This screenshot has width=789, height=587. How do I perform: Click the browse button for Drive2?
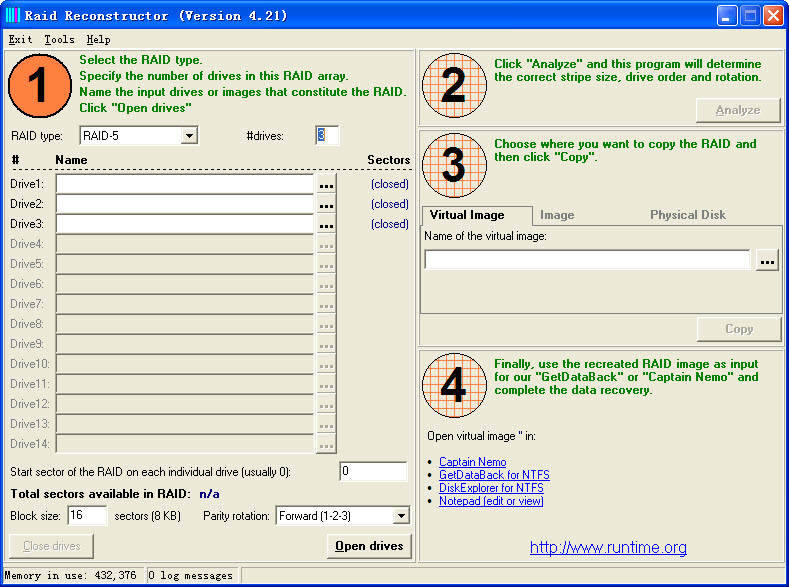tap(326, 205)
